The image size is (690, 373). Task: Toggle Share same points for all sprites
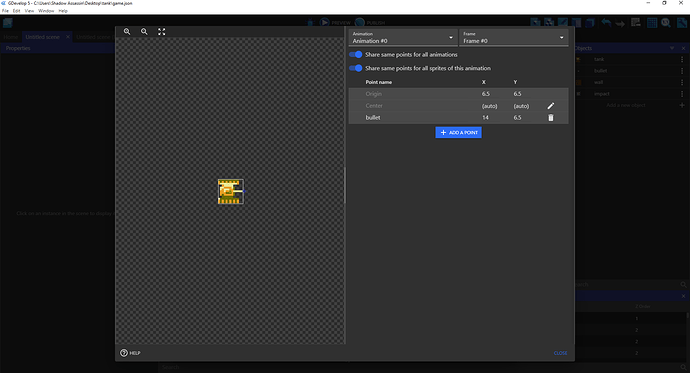click(x=356, y=68)
